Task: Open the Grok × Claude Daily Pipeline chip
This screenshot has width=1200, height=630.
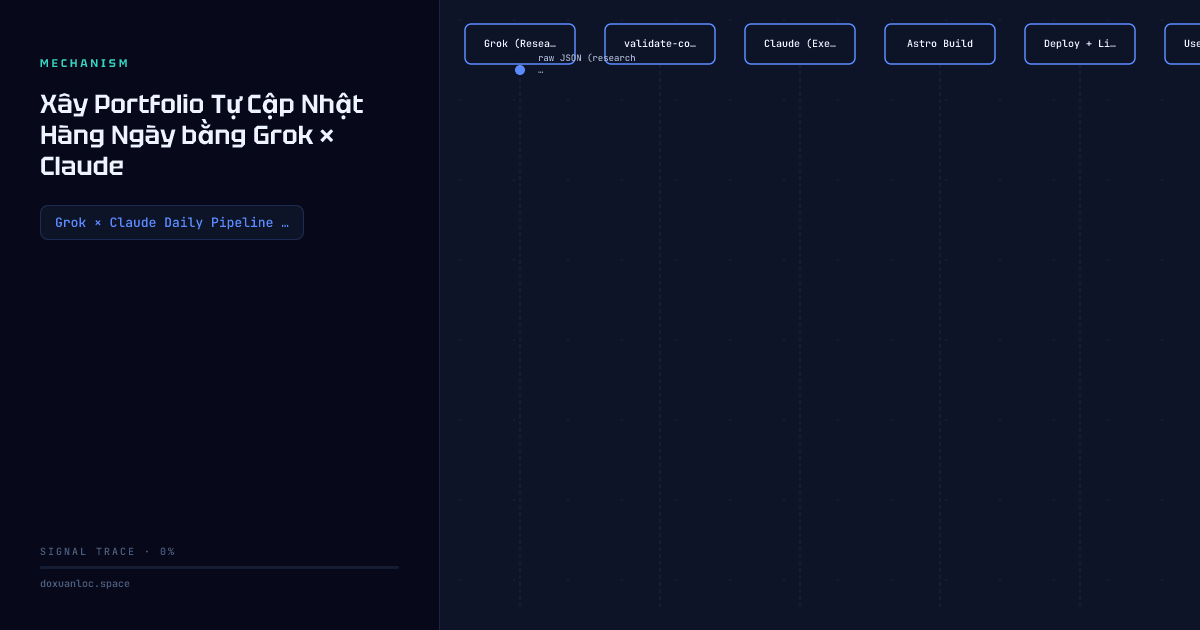Action: click(172, 222)
